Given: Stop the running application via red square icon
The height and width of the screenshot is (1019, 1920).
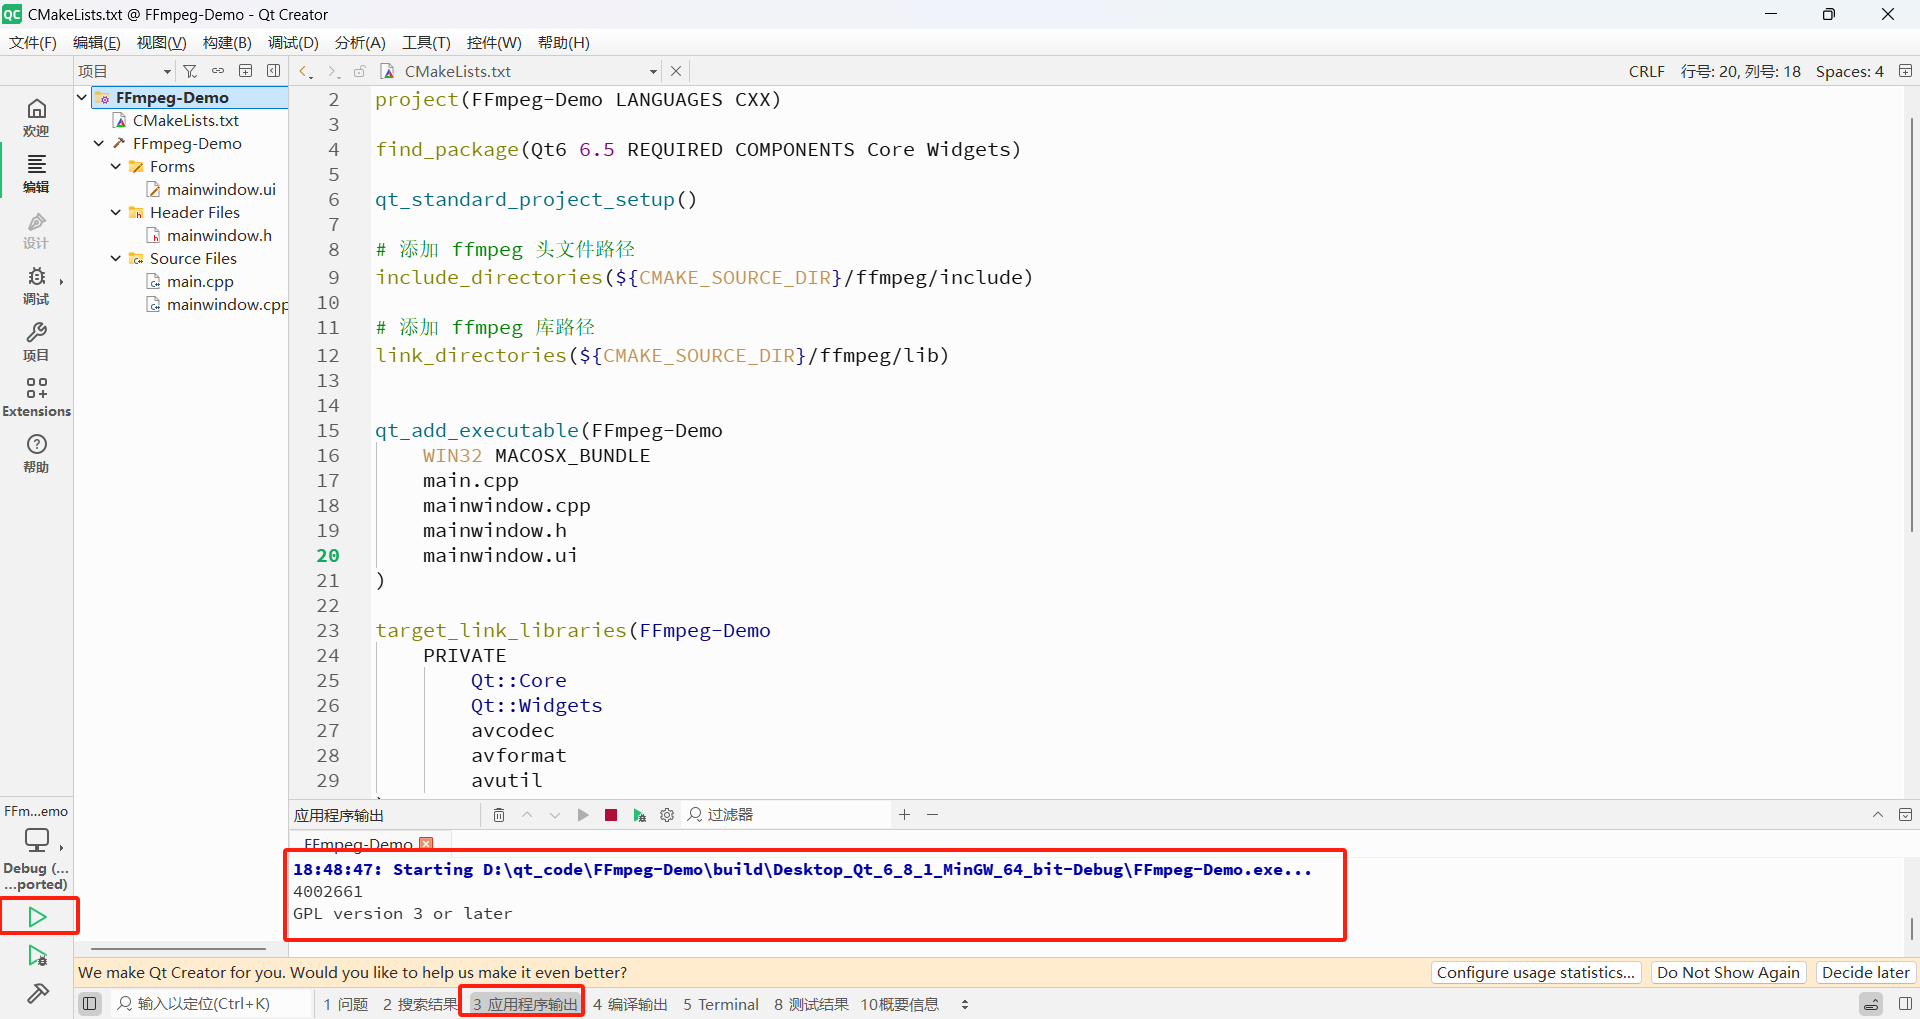Looking at the screenshot, I should tap(611, 815).
